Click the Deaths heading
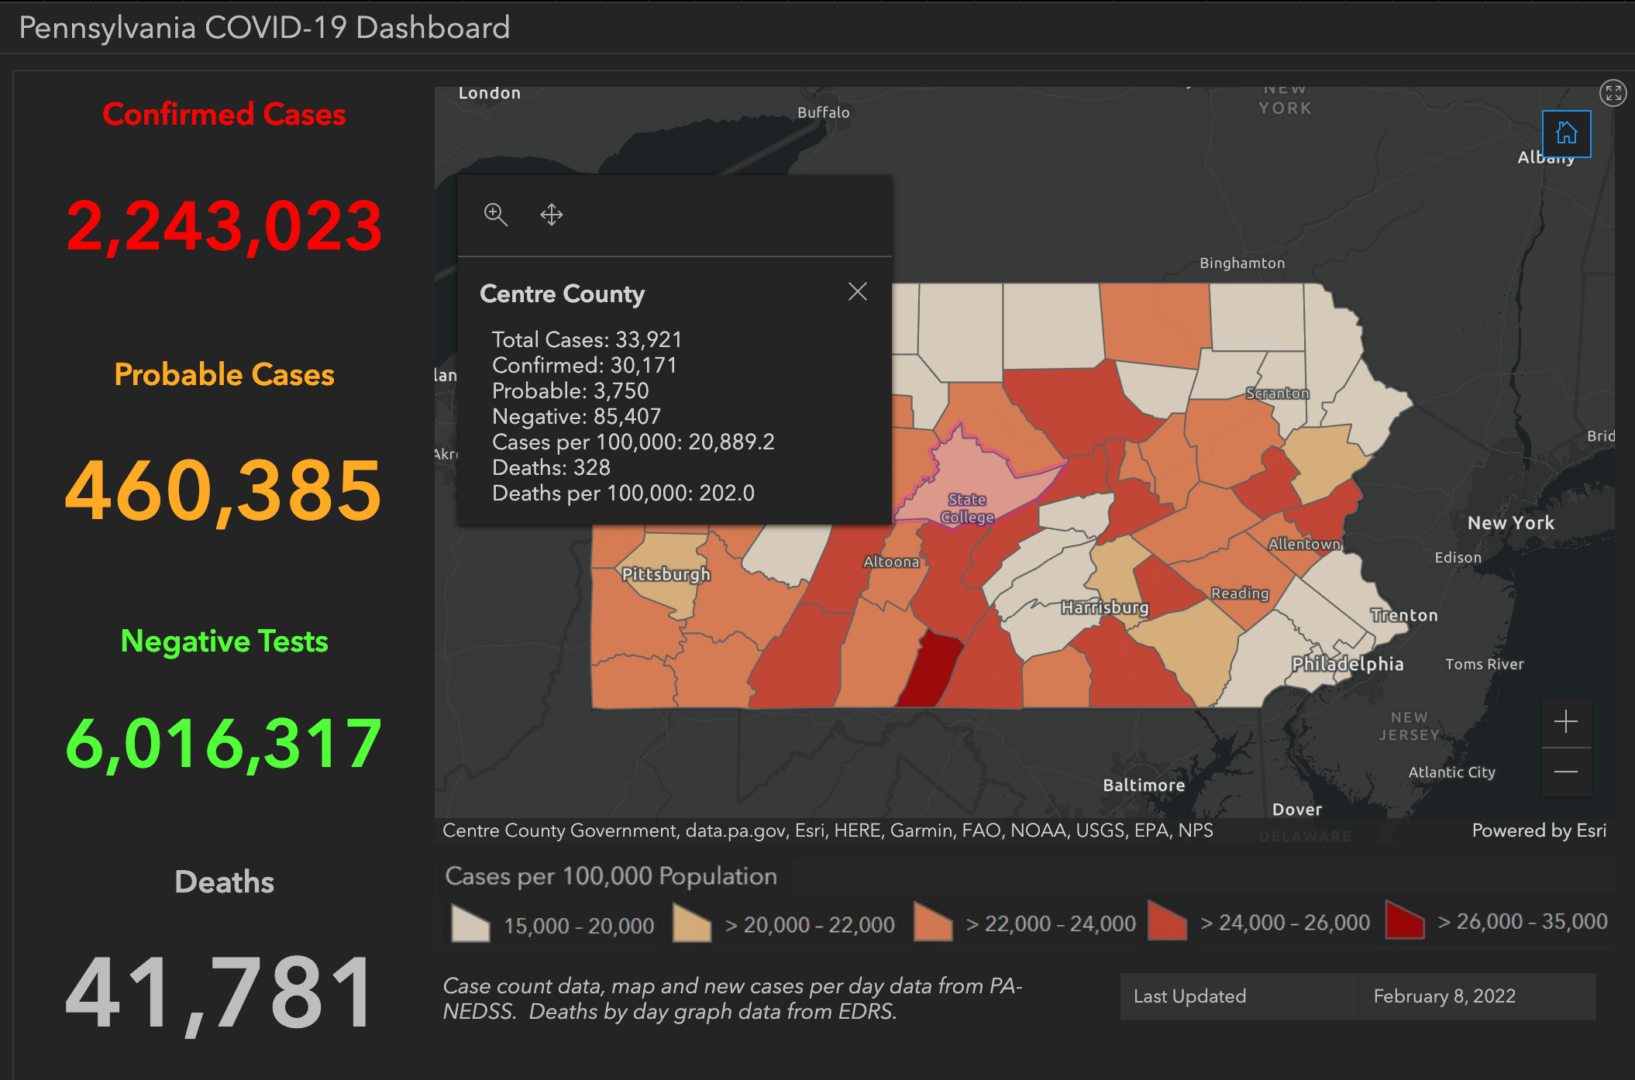This screenshot has height=1080, width=1635. click(x=224, y=882)
